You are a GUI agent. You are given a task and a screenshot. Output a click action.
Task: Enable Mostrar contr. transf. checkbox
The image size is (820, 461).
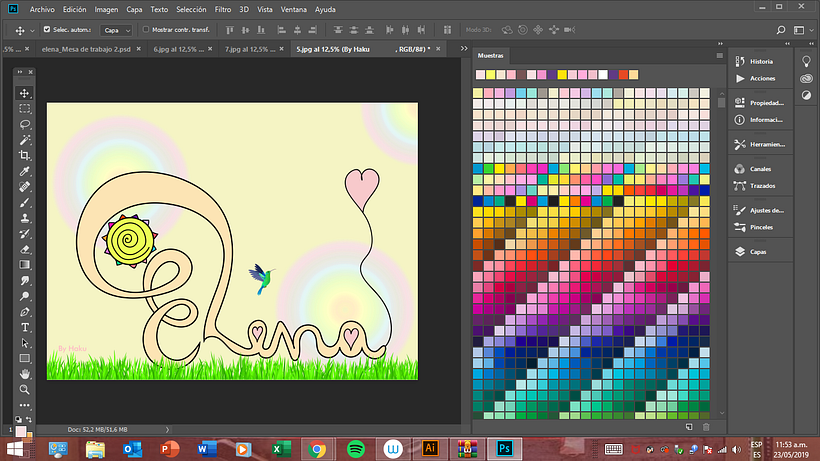146,30
